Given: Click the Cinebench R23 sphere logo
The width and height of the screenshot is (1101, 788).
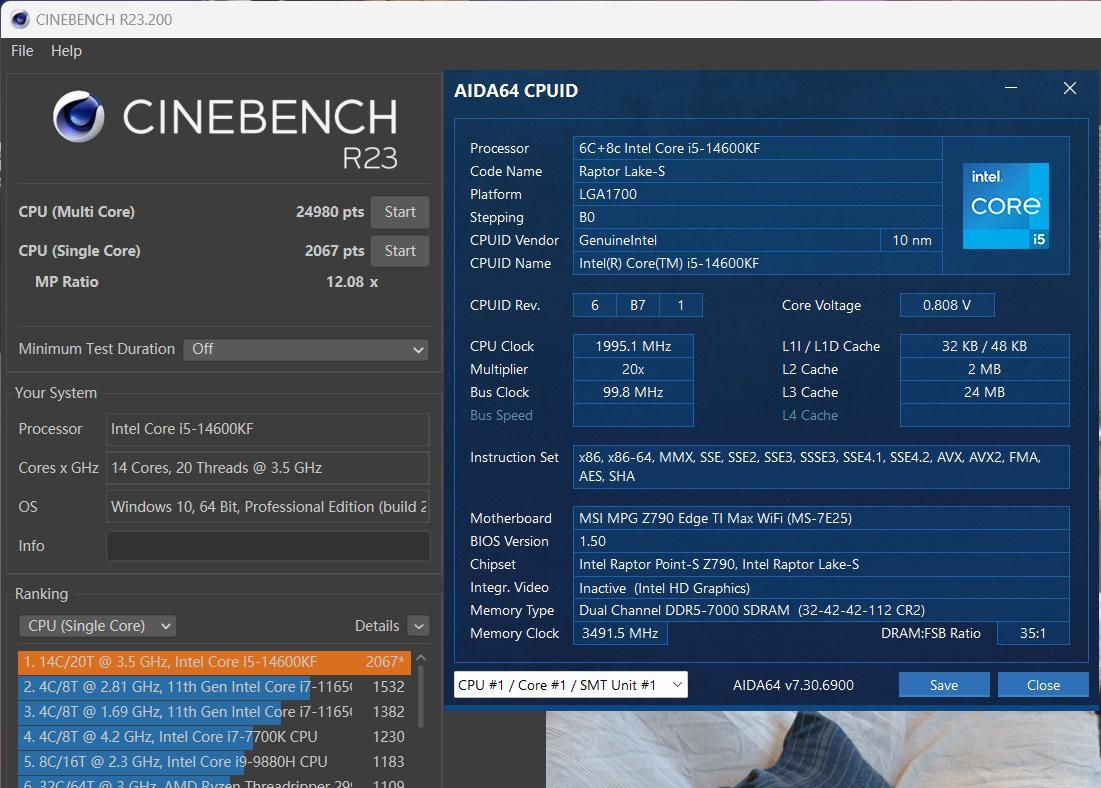Looking at the screenshot, I should [79, 117].
